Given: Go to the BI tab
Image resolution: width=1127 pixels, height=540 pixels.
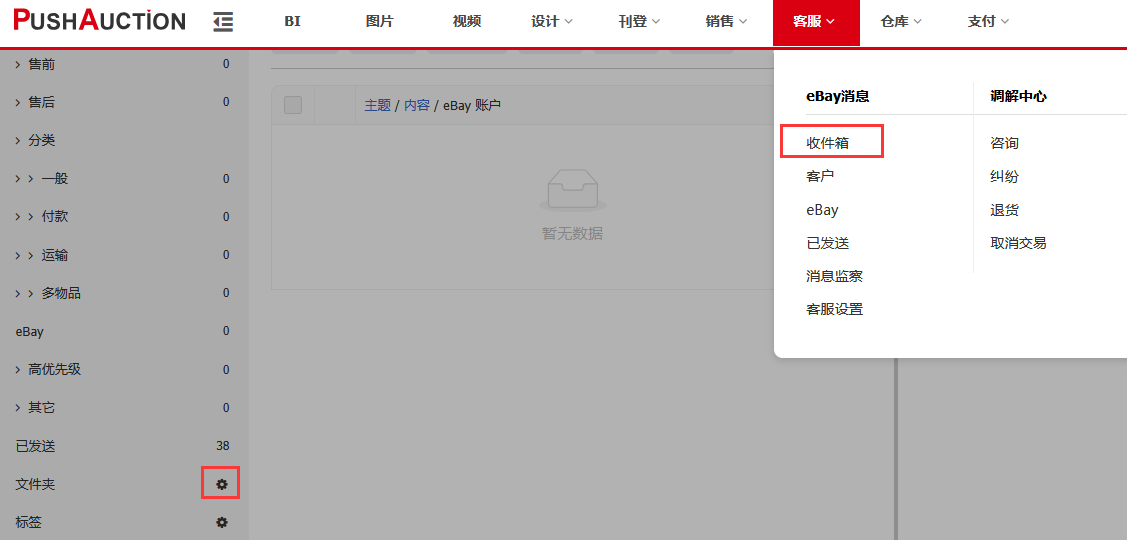Looking at the screenshot, I should [x=292, y=22].
